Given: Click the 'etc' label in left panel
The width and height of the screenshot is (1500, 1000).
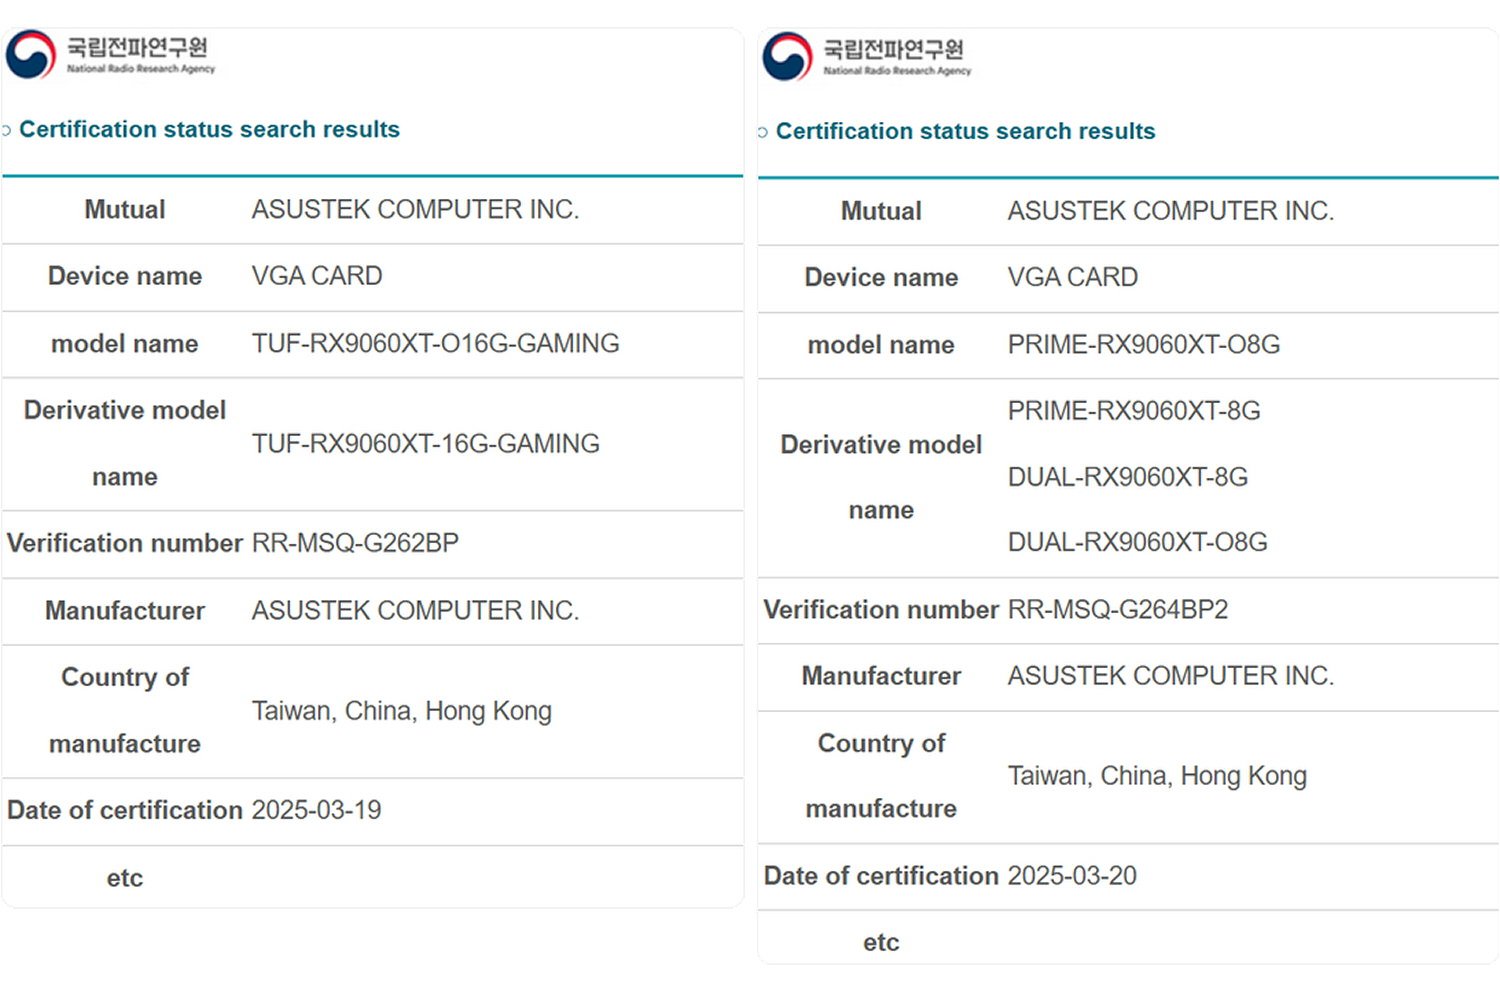Looking at the screenshot, I should [x=125, y=878].
